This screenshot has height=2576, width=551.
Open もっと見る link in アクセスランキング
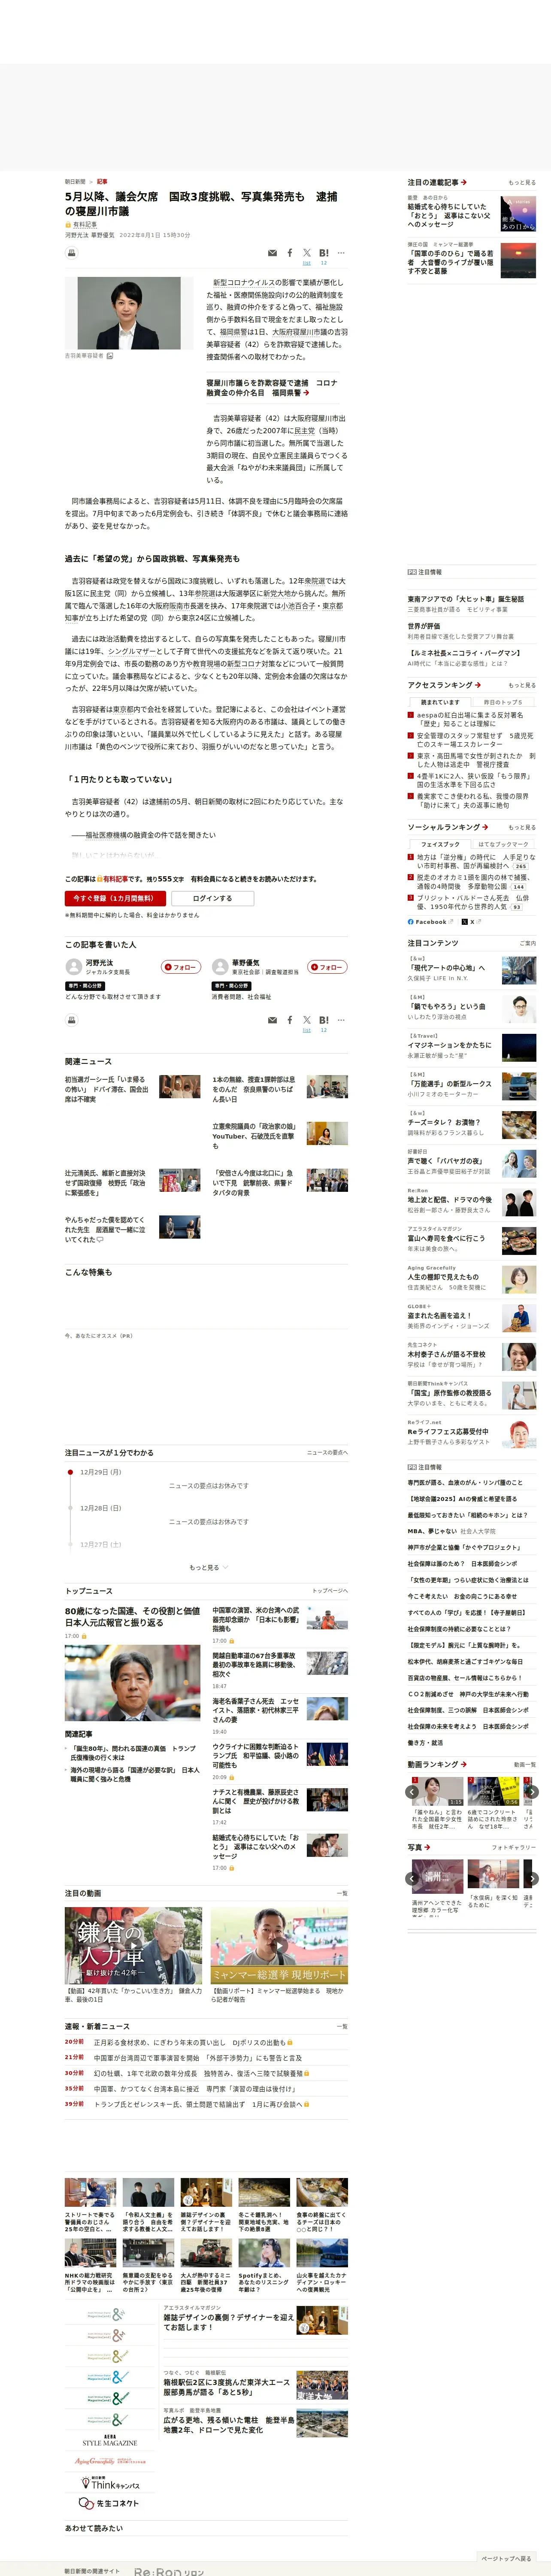[x=522, y=685]
